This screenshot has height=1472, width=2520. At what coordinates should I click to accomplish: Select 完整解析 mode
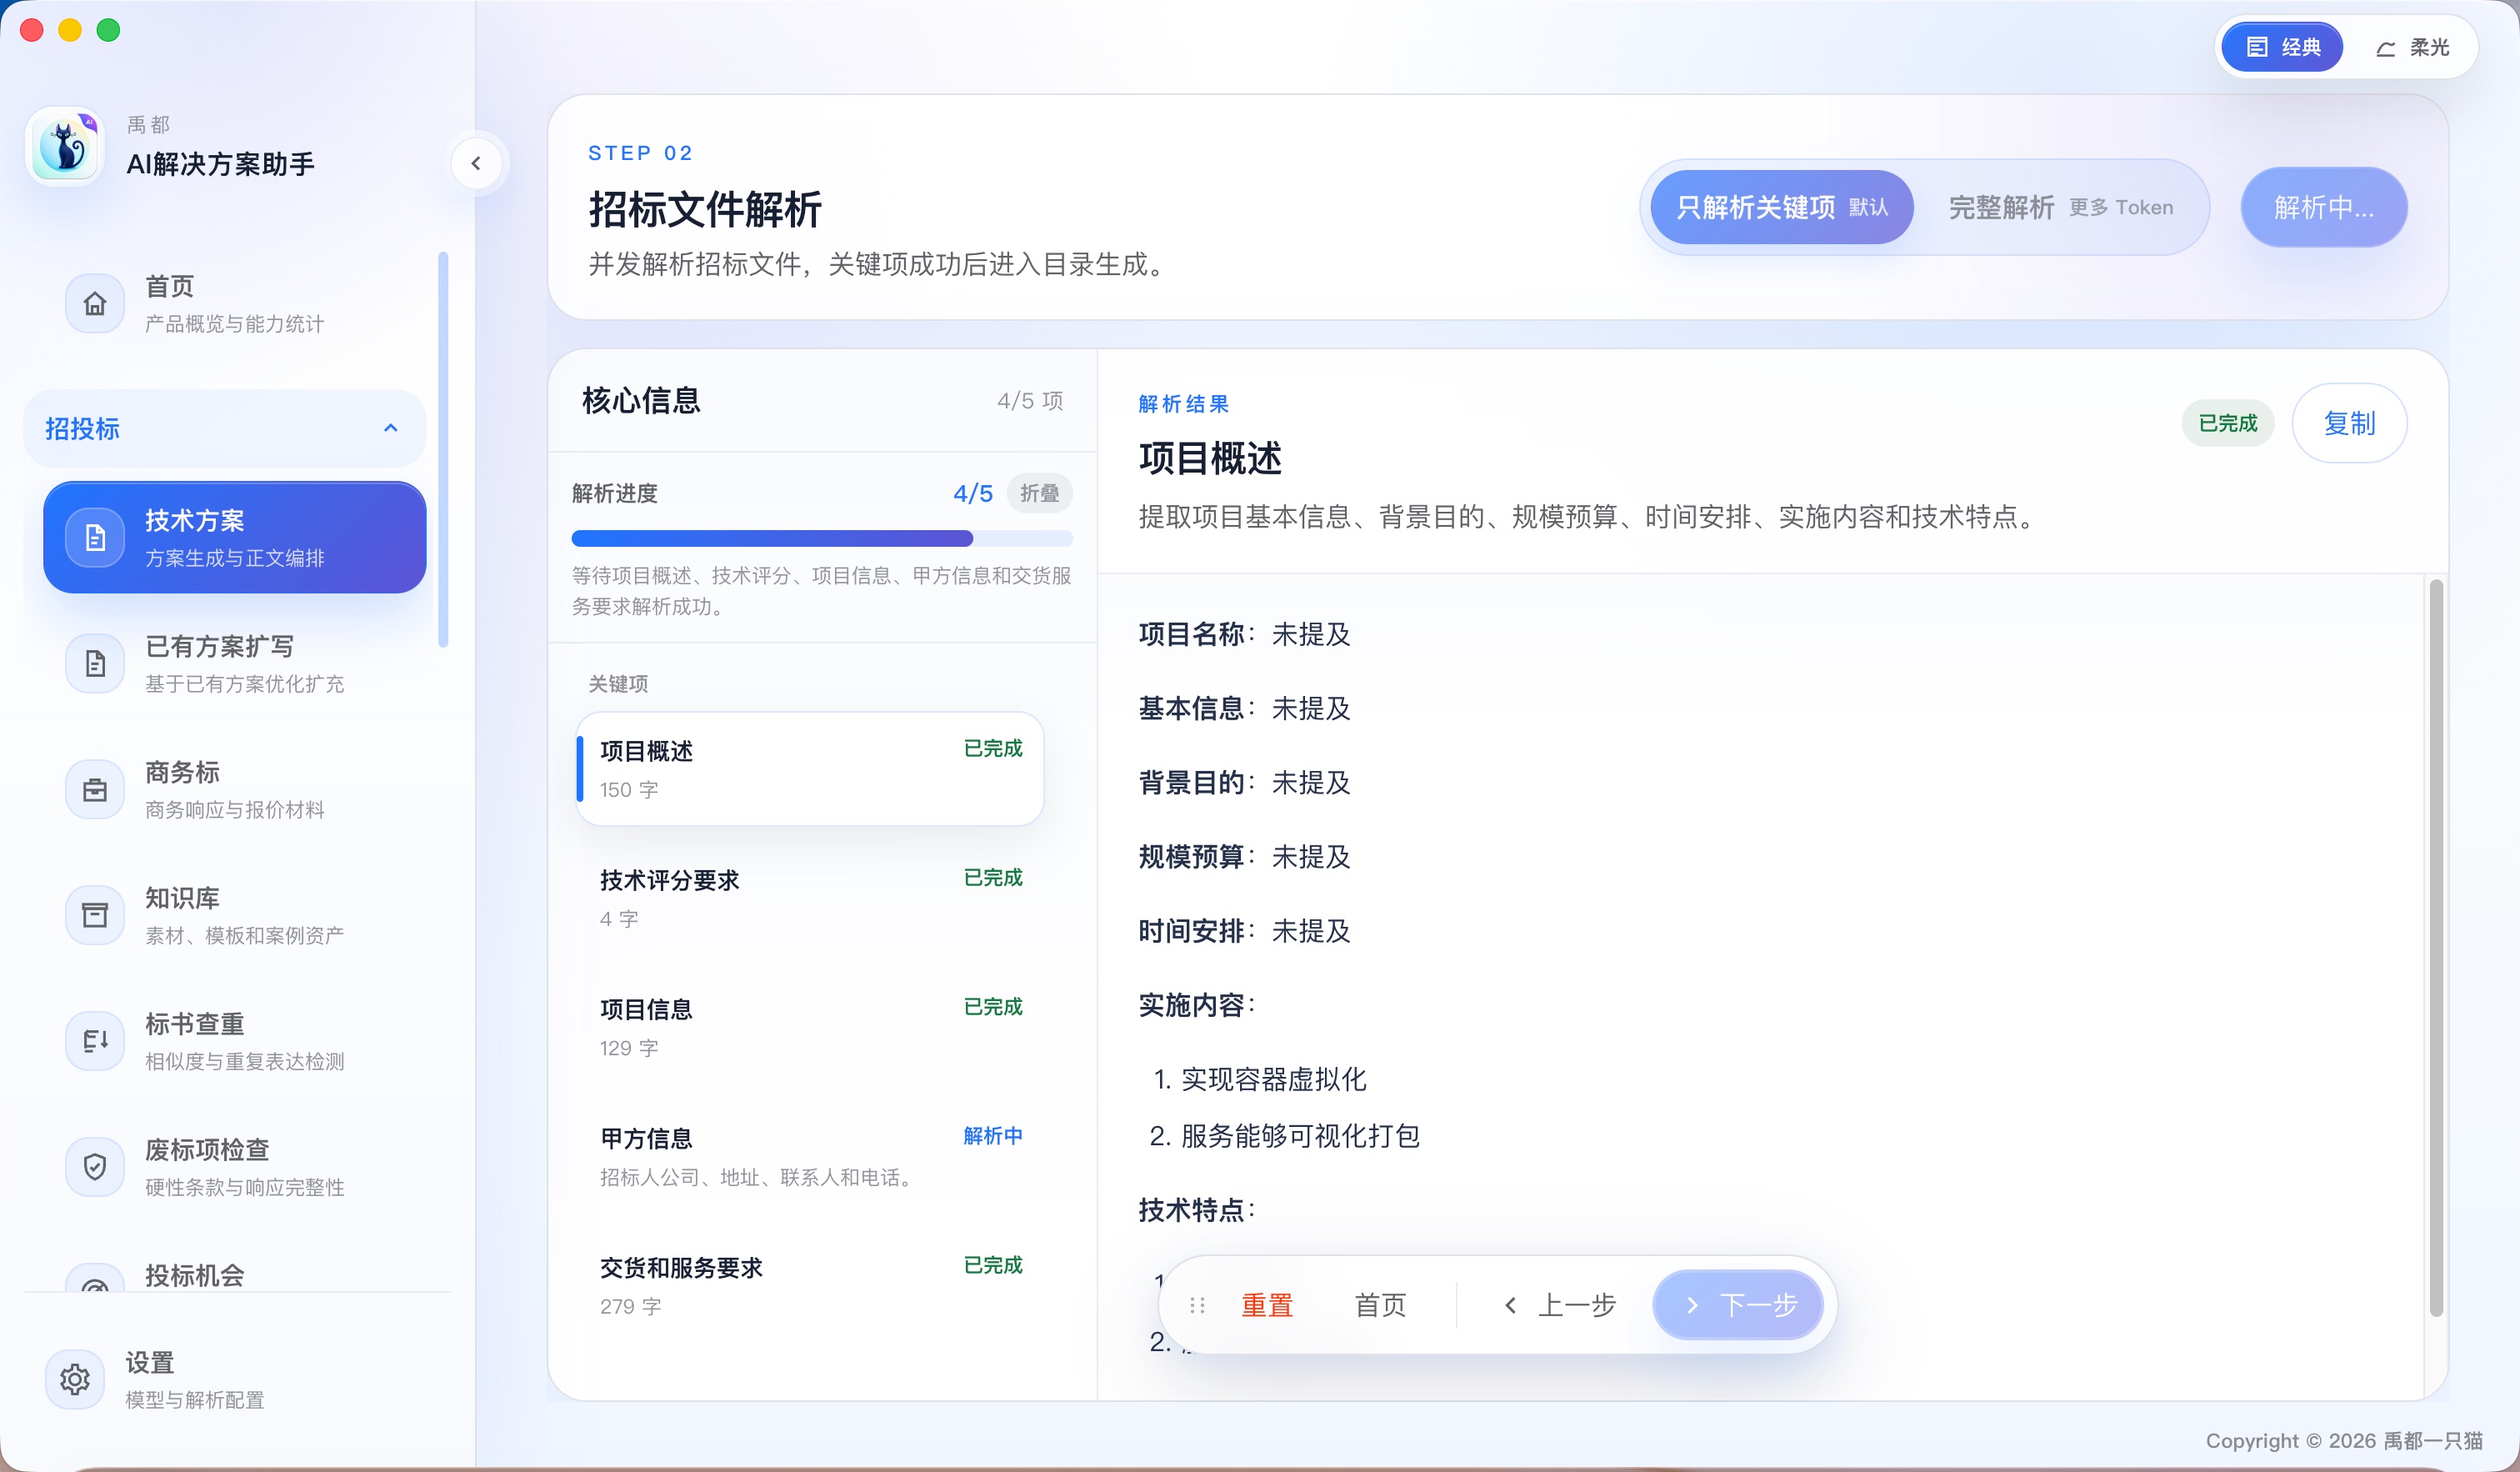point(2060,207)
